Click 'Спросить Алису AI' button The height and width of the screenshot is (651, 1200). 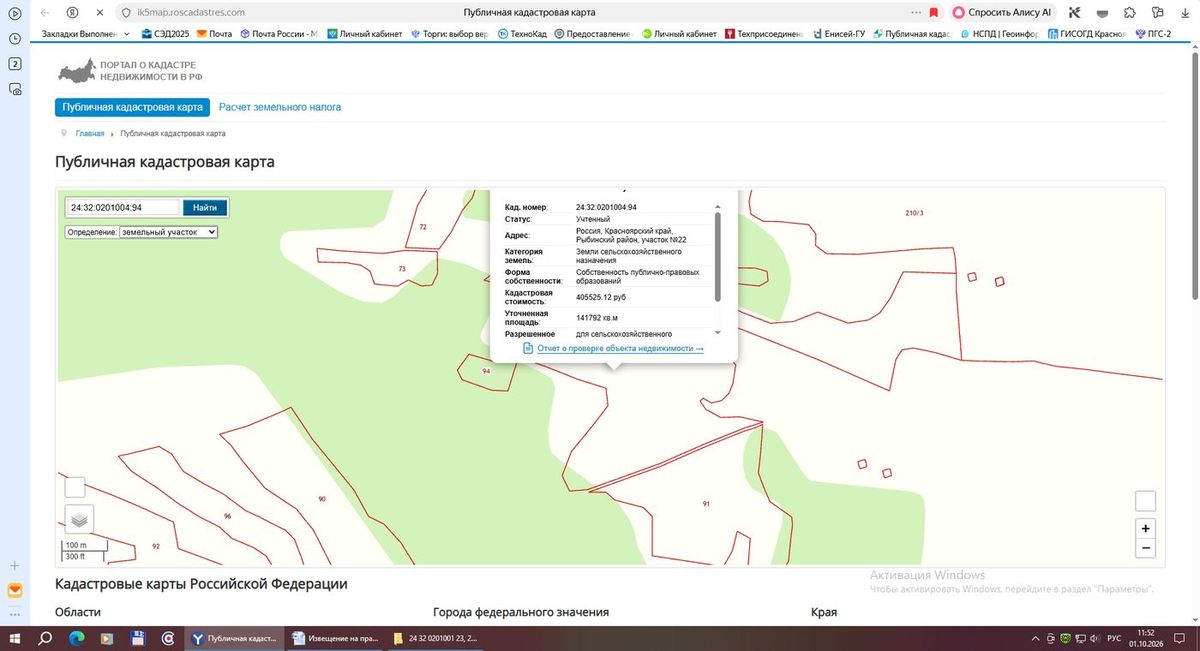(1003, 12)
